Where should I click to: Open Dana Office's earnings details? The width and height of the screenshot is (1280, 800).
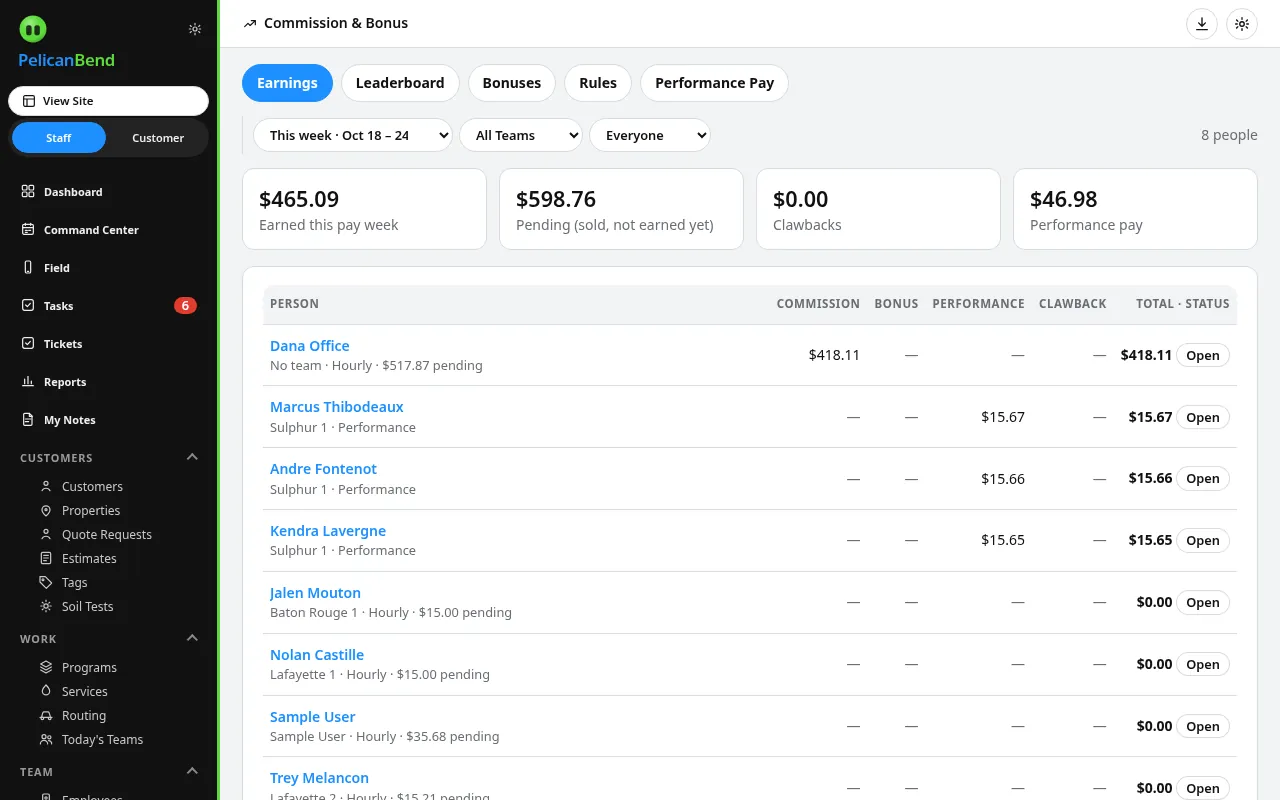[310, 346]
